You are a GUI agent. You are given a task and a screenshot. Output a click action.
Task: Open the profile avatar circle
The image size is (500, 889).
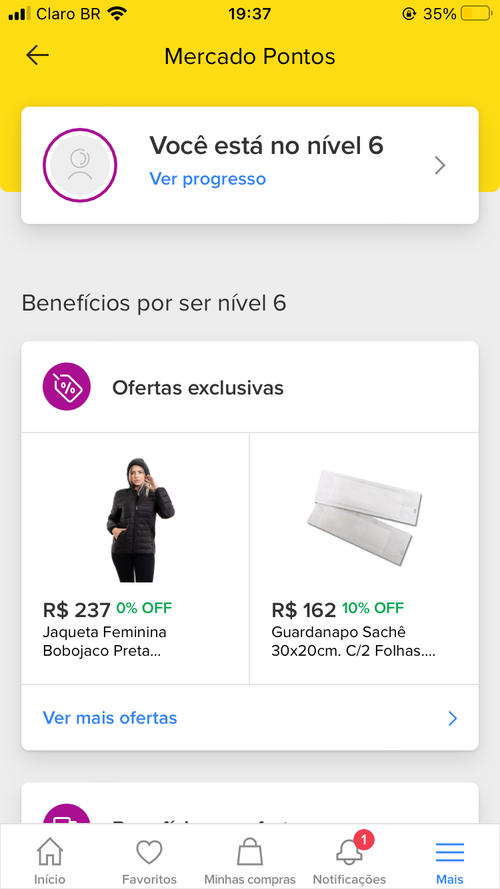[80, 165]
